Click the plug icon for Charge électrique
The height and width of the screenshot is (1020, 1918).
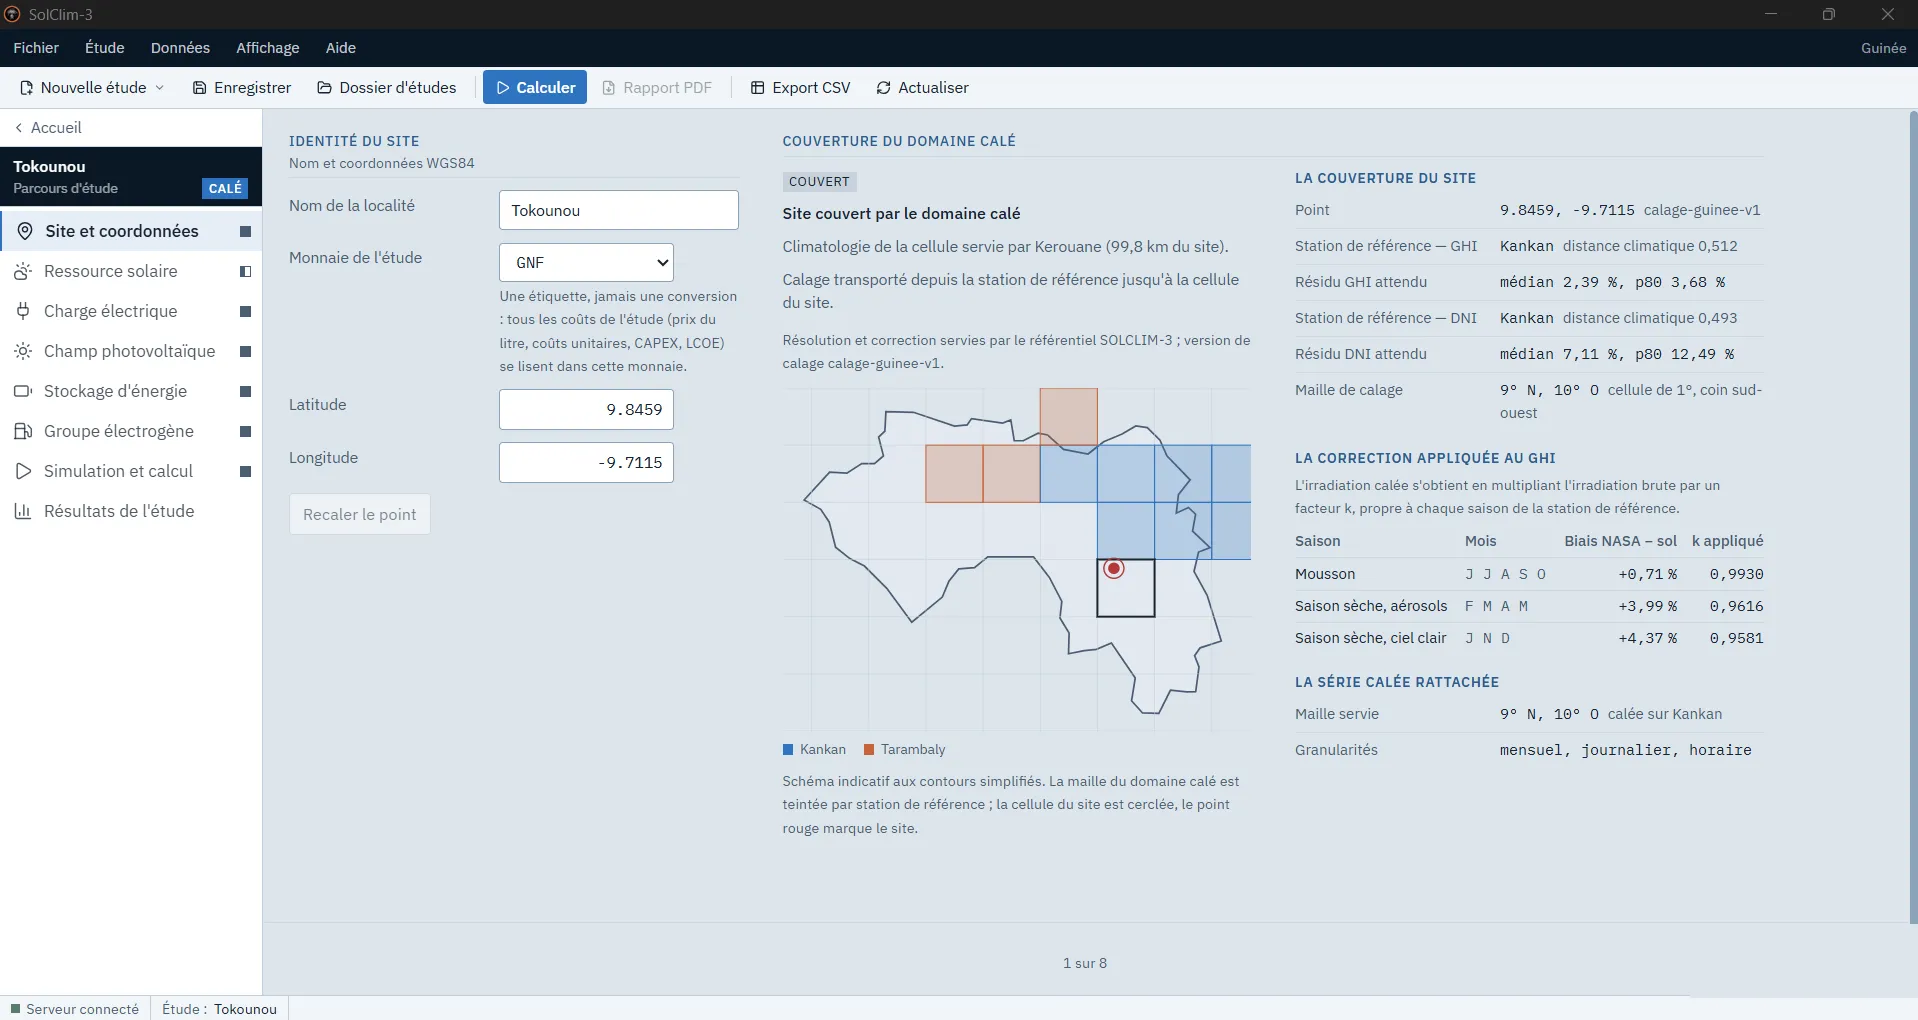tap(23, 311)
